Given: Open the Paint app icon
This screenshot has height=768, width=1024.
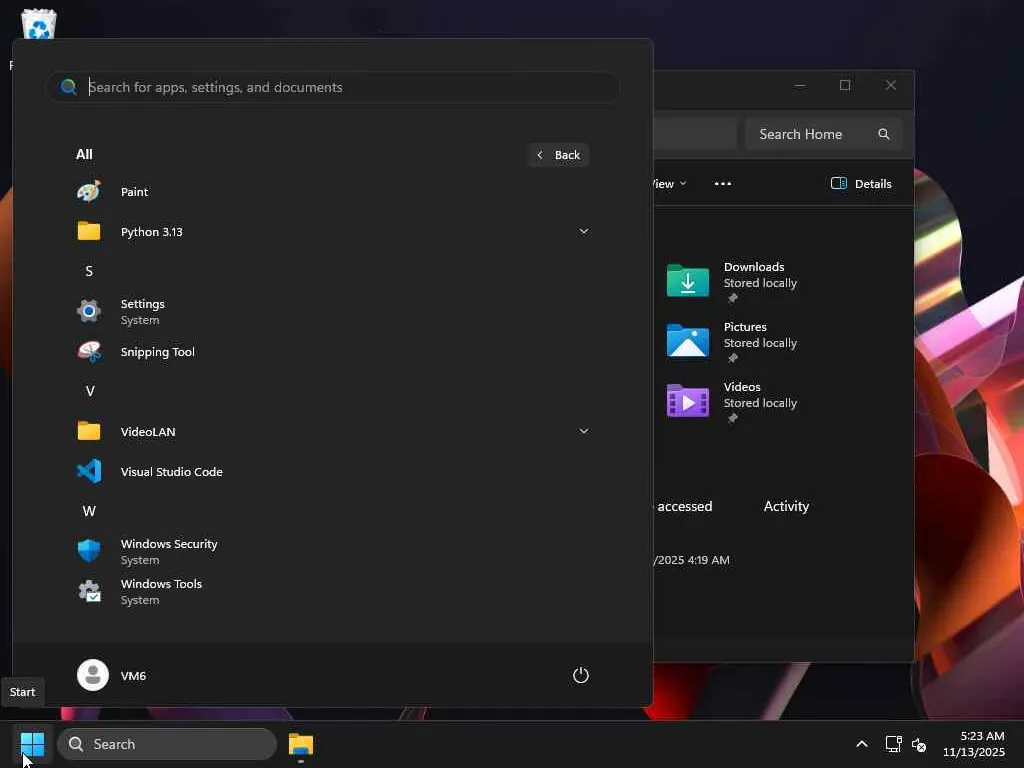Looking at the screenshot, I should point(89,191).
